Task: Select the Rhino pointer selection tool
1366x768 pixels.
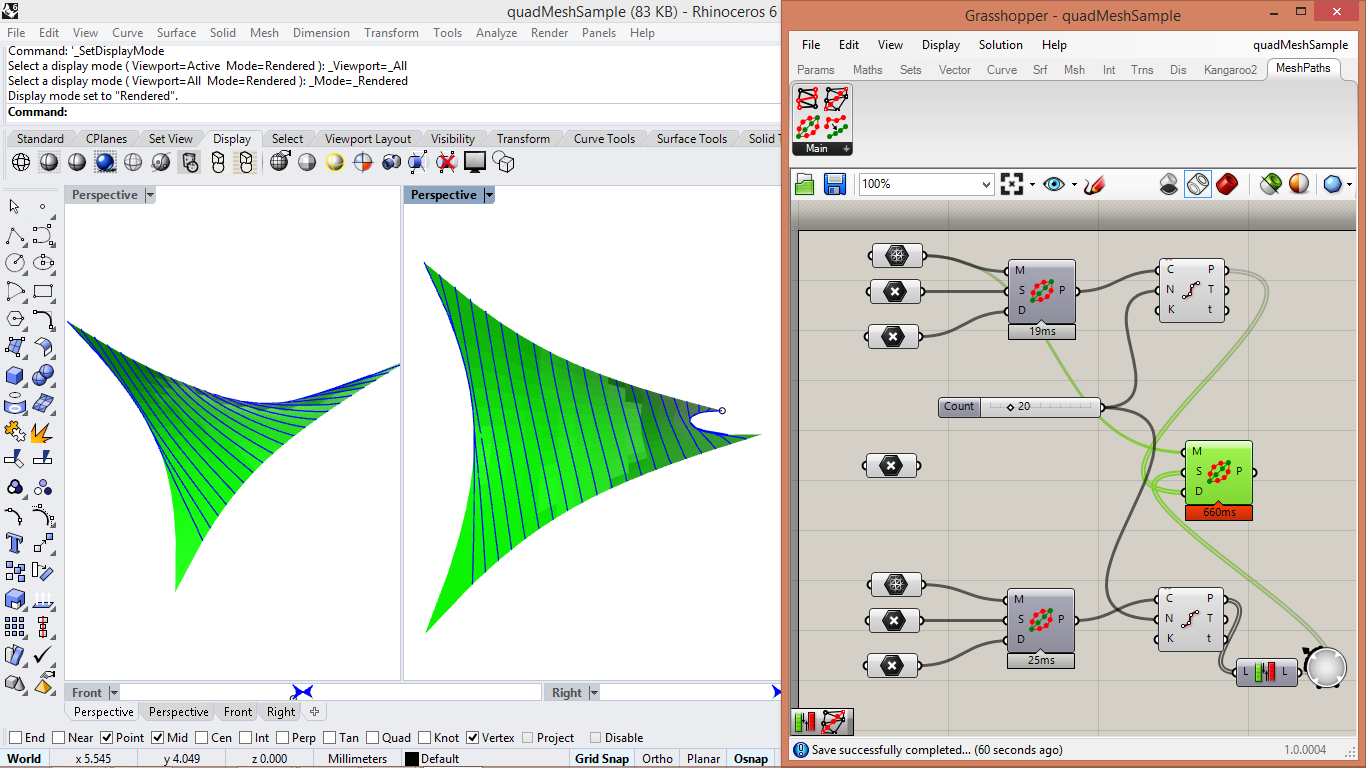Action: click(x=15, y=207)
